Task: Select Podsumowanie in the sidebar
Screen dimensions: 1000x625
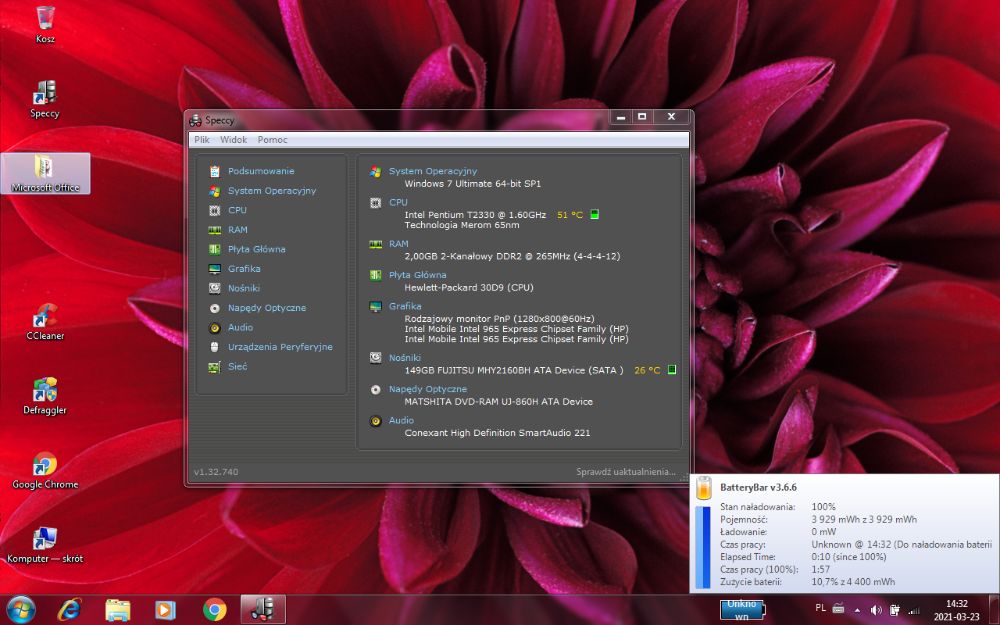Action: [x=261, y=171]
